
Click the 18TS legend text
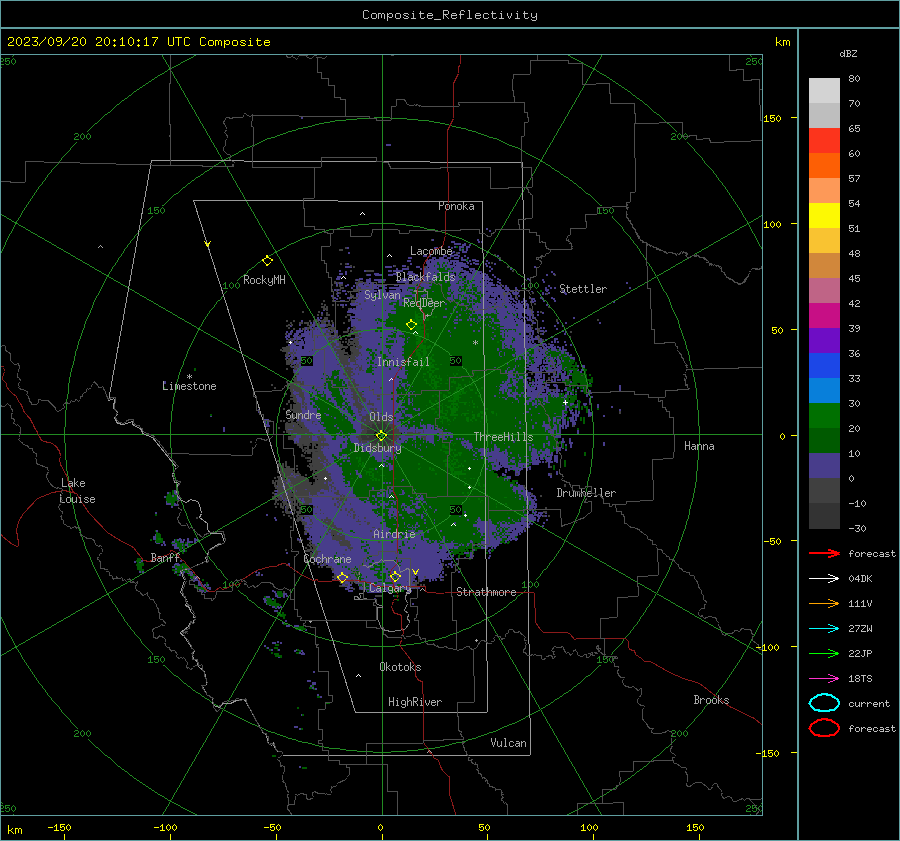860,679
